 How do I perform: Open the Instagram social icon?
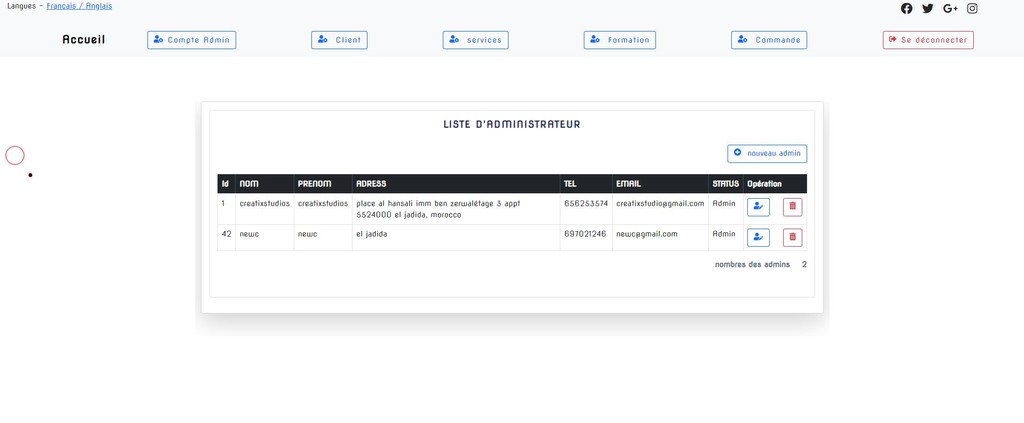(972, 8)
